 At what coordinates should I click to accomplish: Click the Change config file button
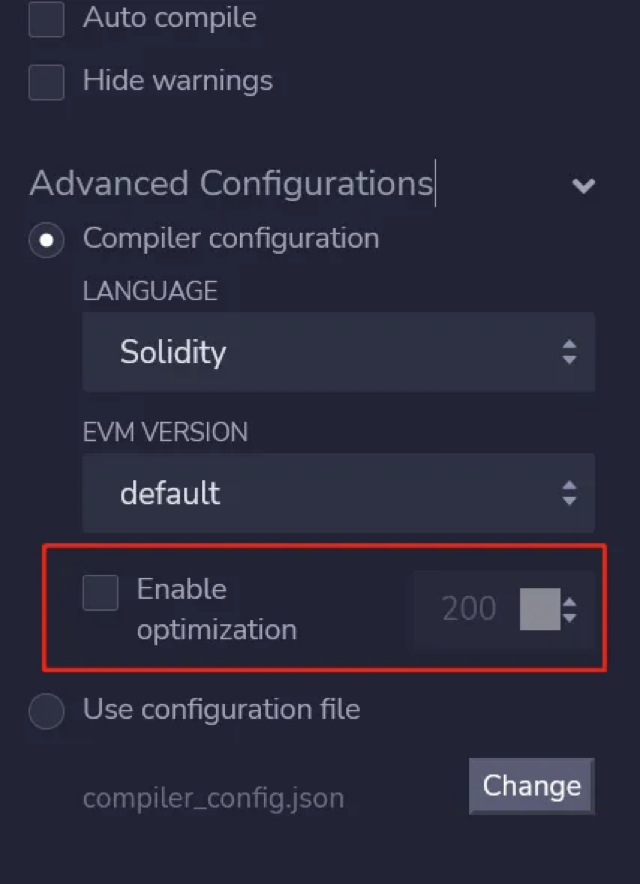pyautogui.click(x=531, y=786)
